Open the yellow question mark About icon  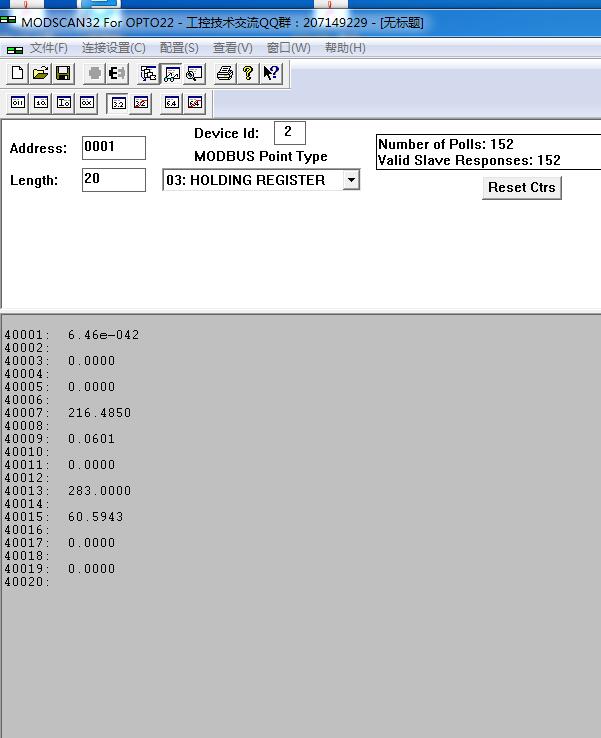coord(248,73)
